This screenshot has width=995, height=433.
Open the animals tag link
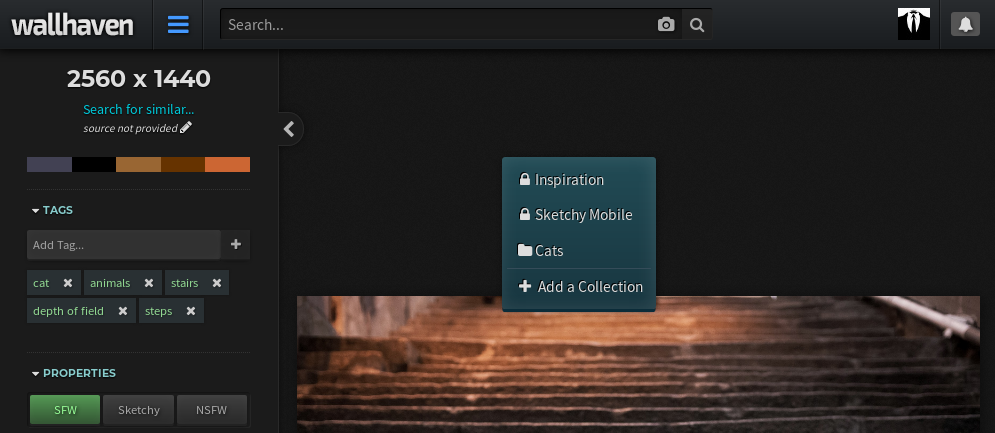point(110,283)
